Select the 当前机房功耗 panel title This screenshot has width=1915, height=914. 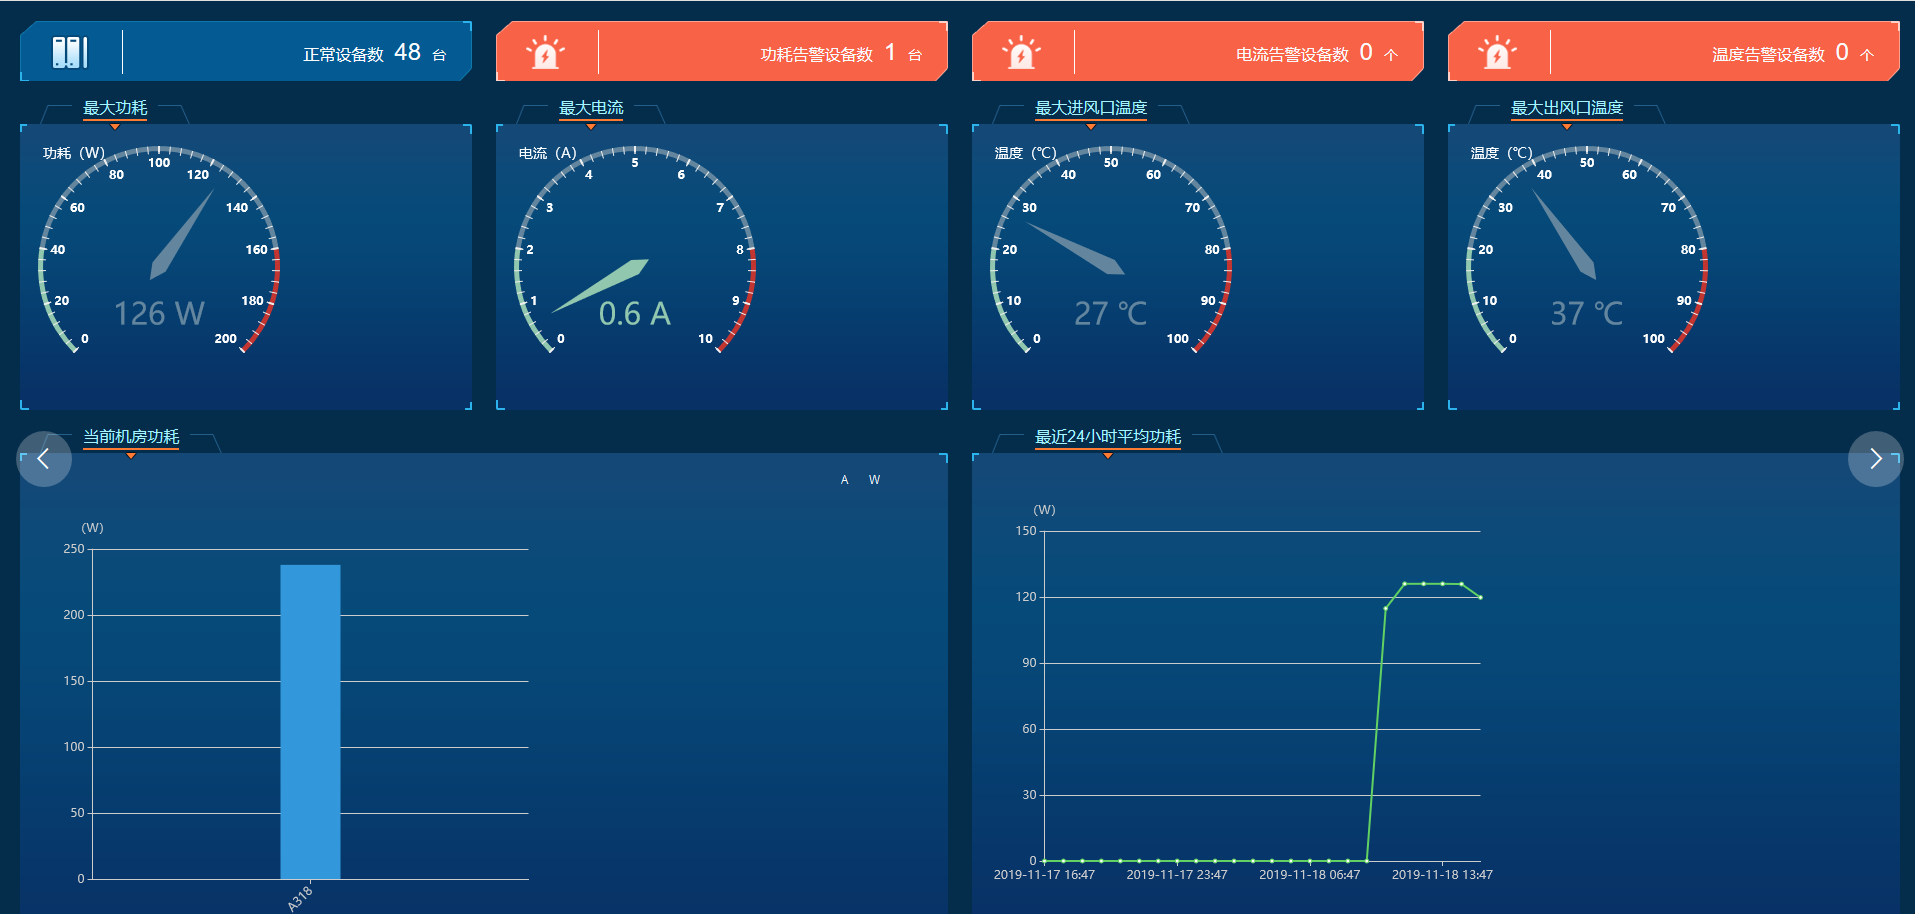click(x=131, y=437)
